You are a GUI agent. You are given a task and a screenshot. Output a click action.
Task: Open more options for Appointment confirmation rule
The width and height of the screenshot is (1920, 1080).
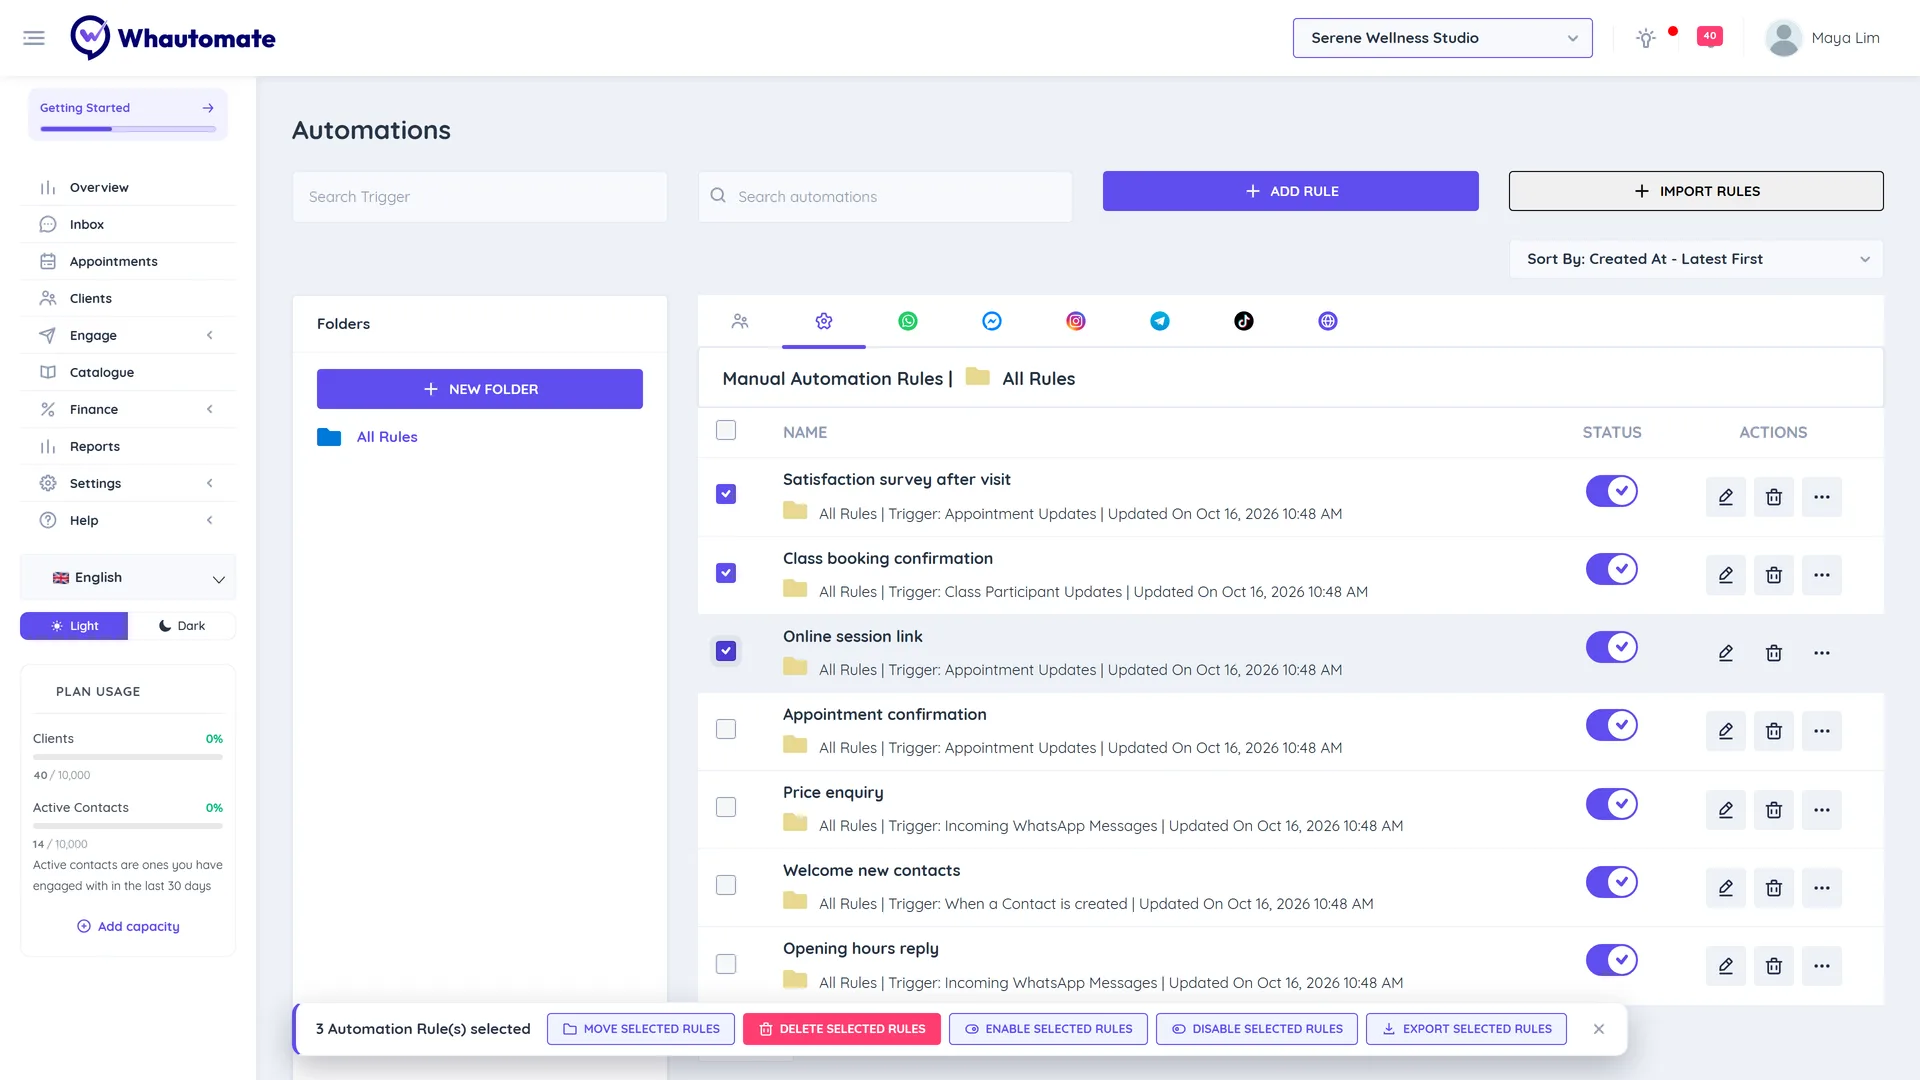click(1822, 731)
